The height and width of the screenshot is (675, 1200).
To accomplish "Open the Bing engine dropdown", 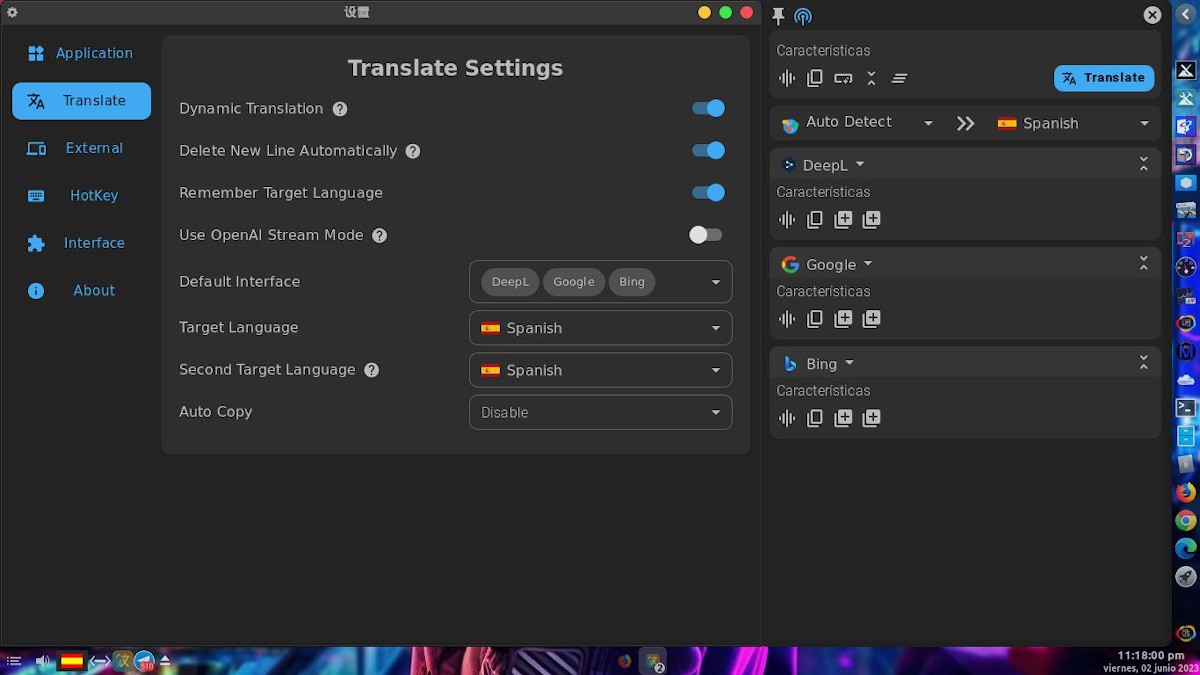I will [x=819, y=364].
